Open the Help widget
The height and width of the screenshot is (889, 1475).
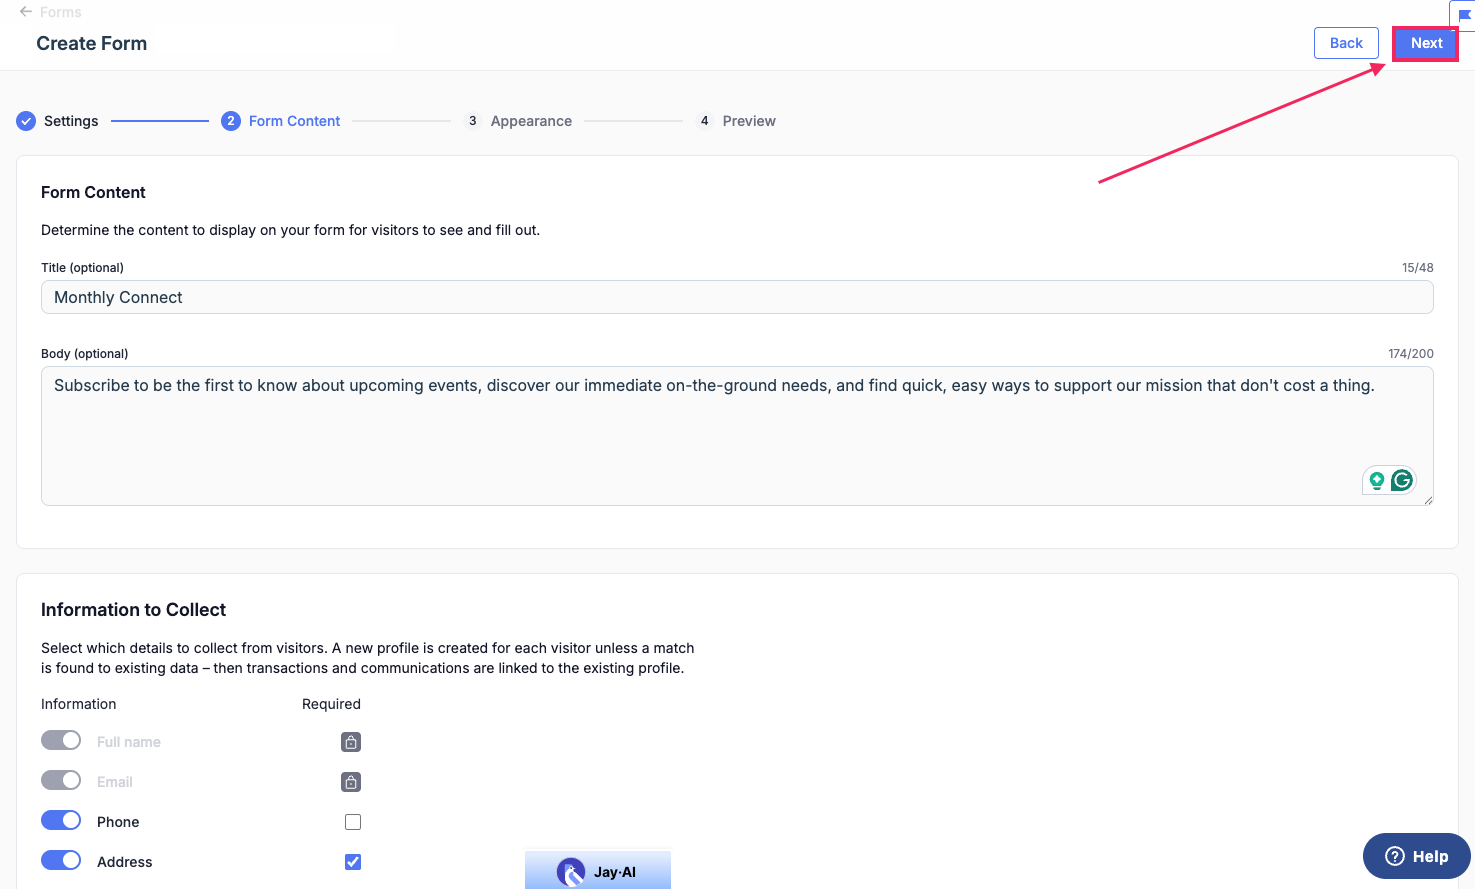pos(1416,856)
